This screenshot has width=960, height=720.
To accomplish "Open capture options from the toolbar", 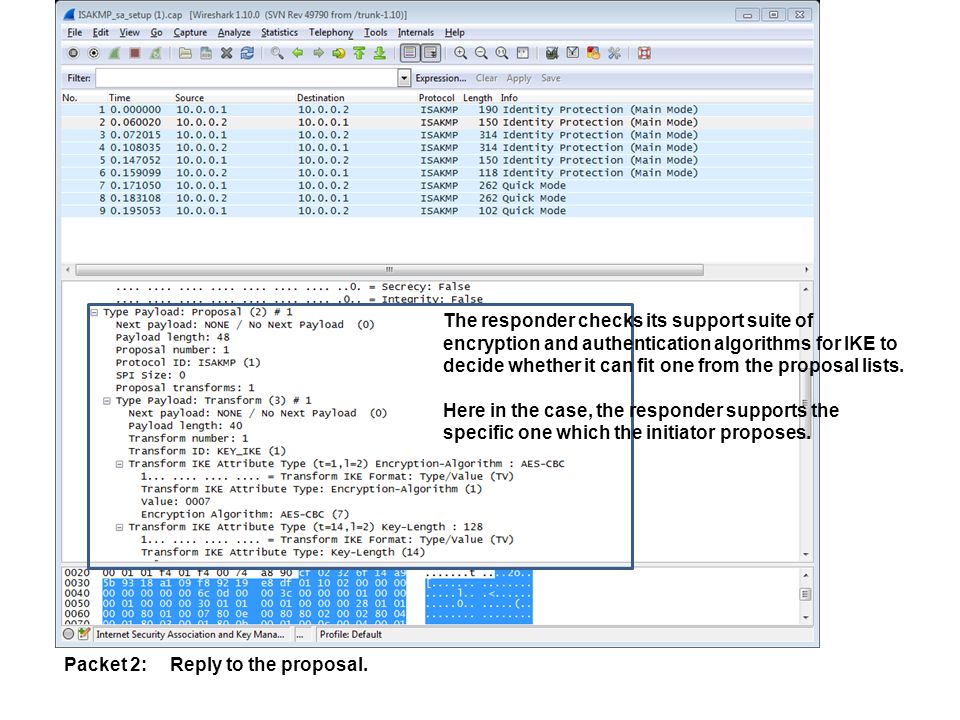I will (x=94, y=53).
